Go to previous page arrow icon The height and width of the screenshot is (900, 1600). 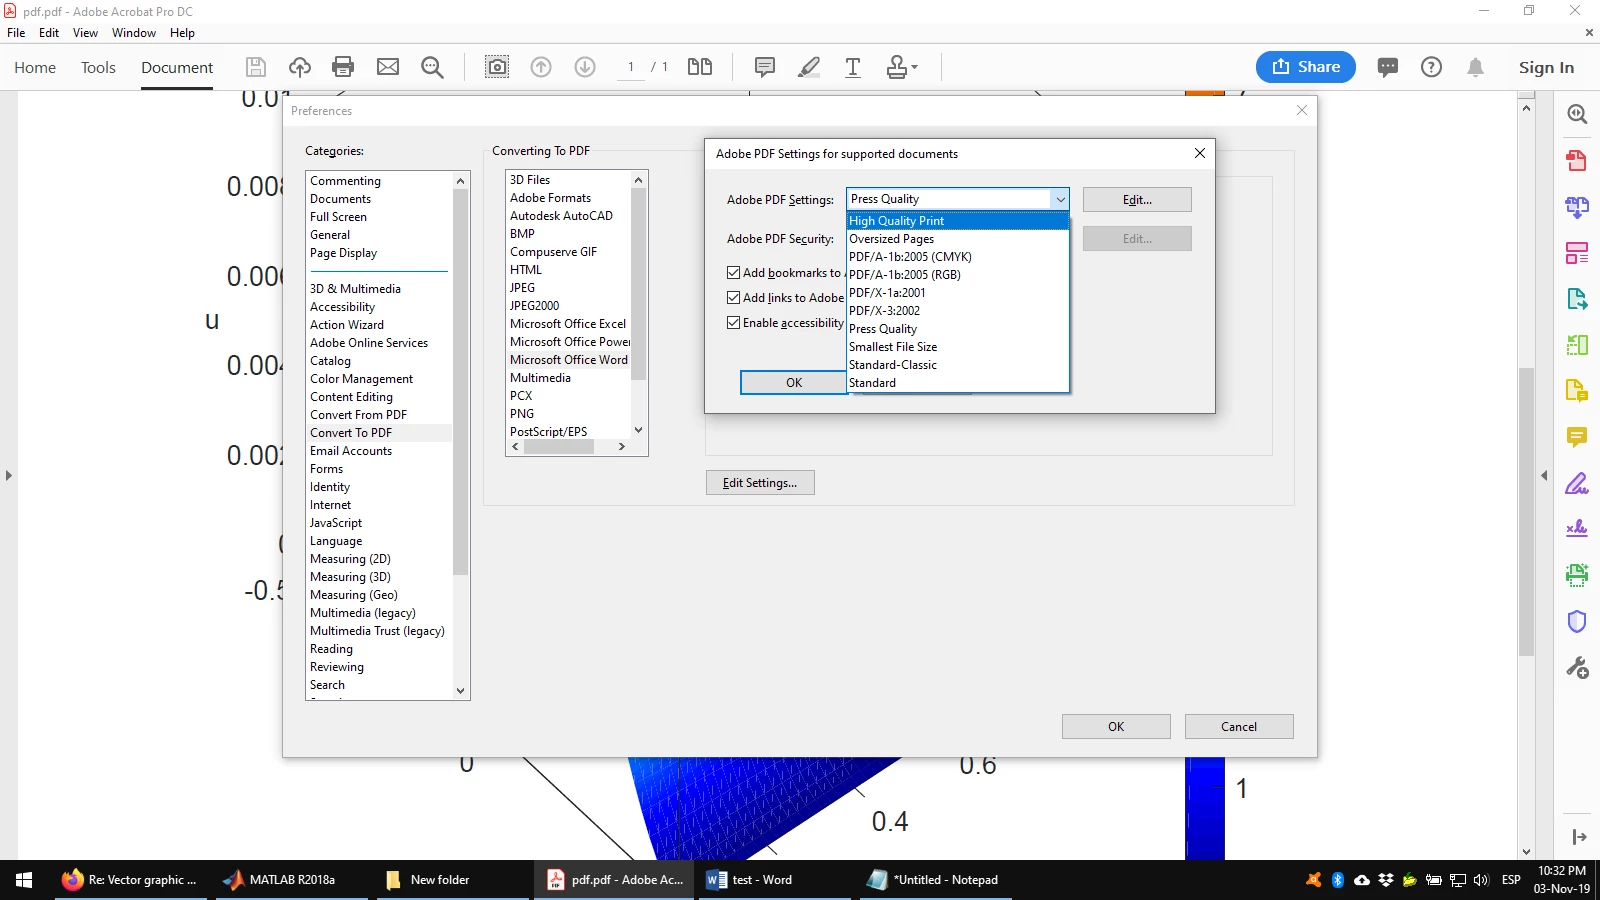click(541, 67)
